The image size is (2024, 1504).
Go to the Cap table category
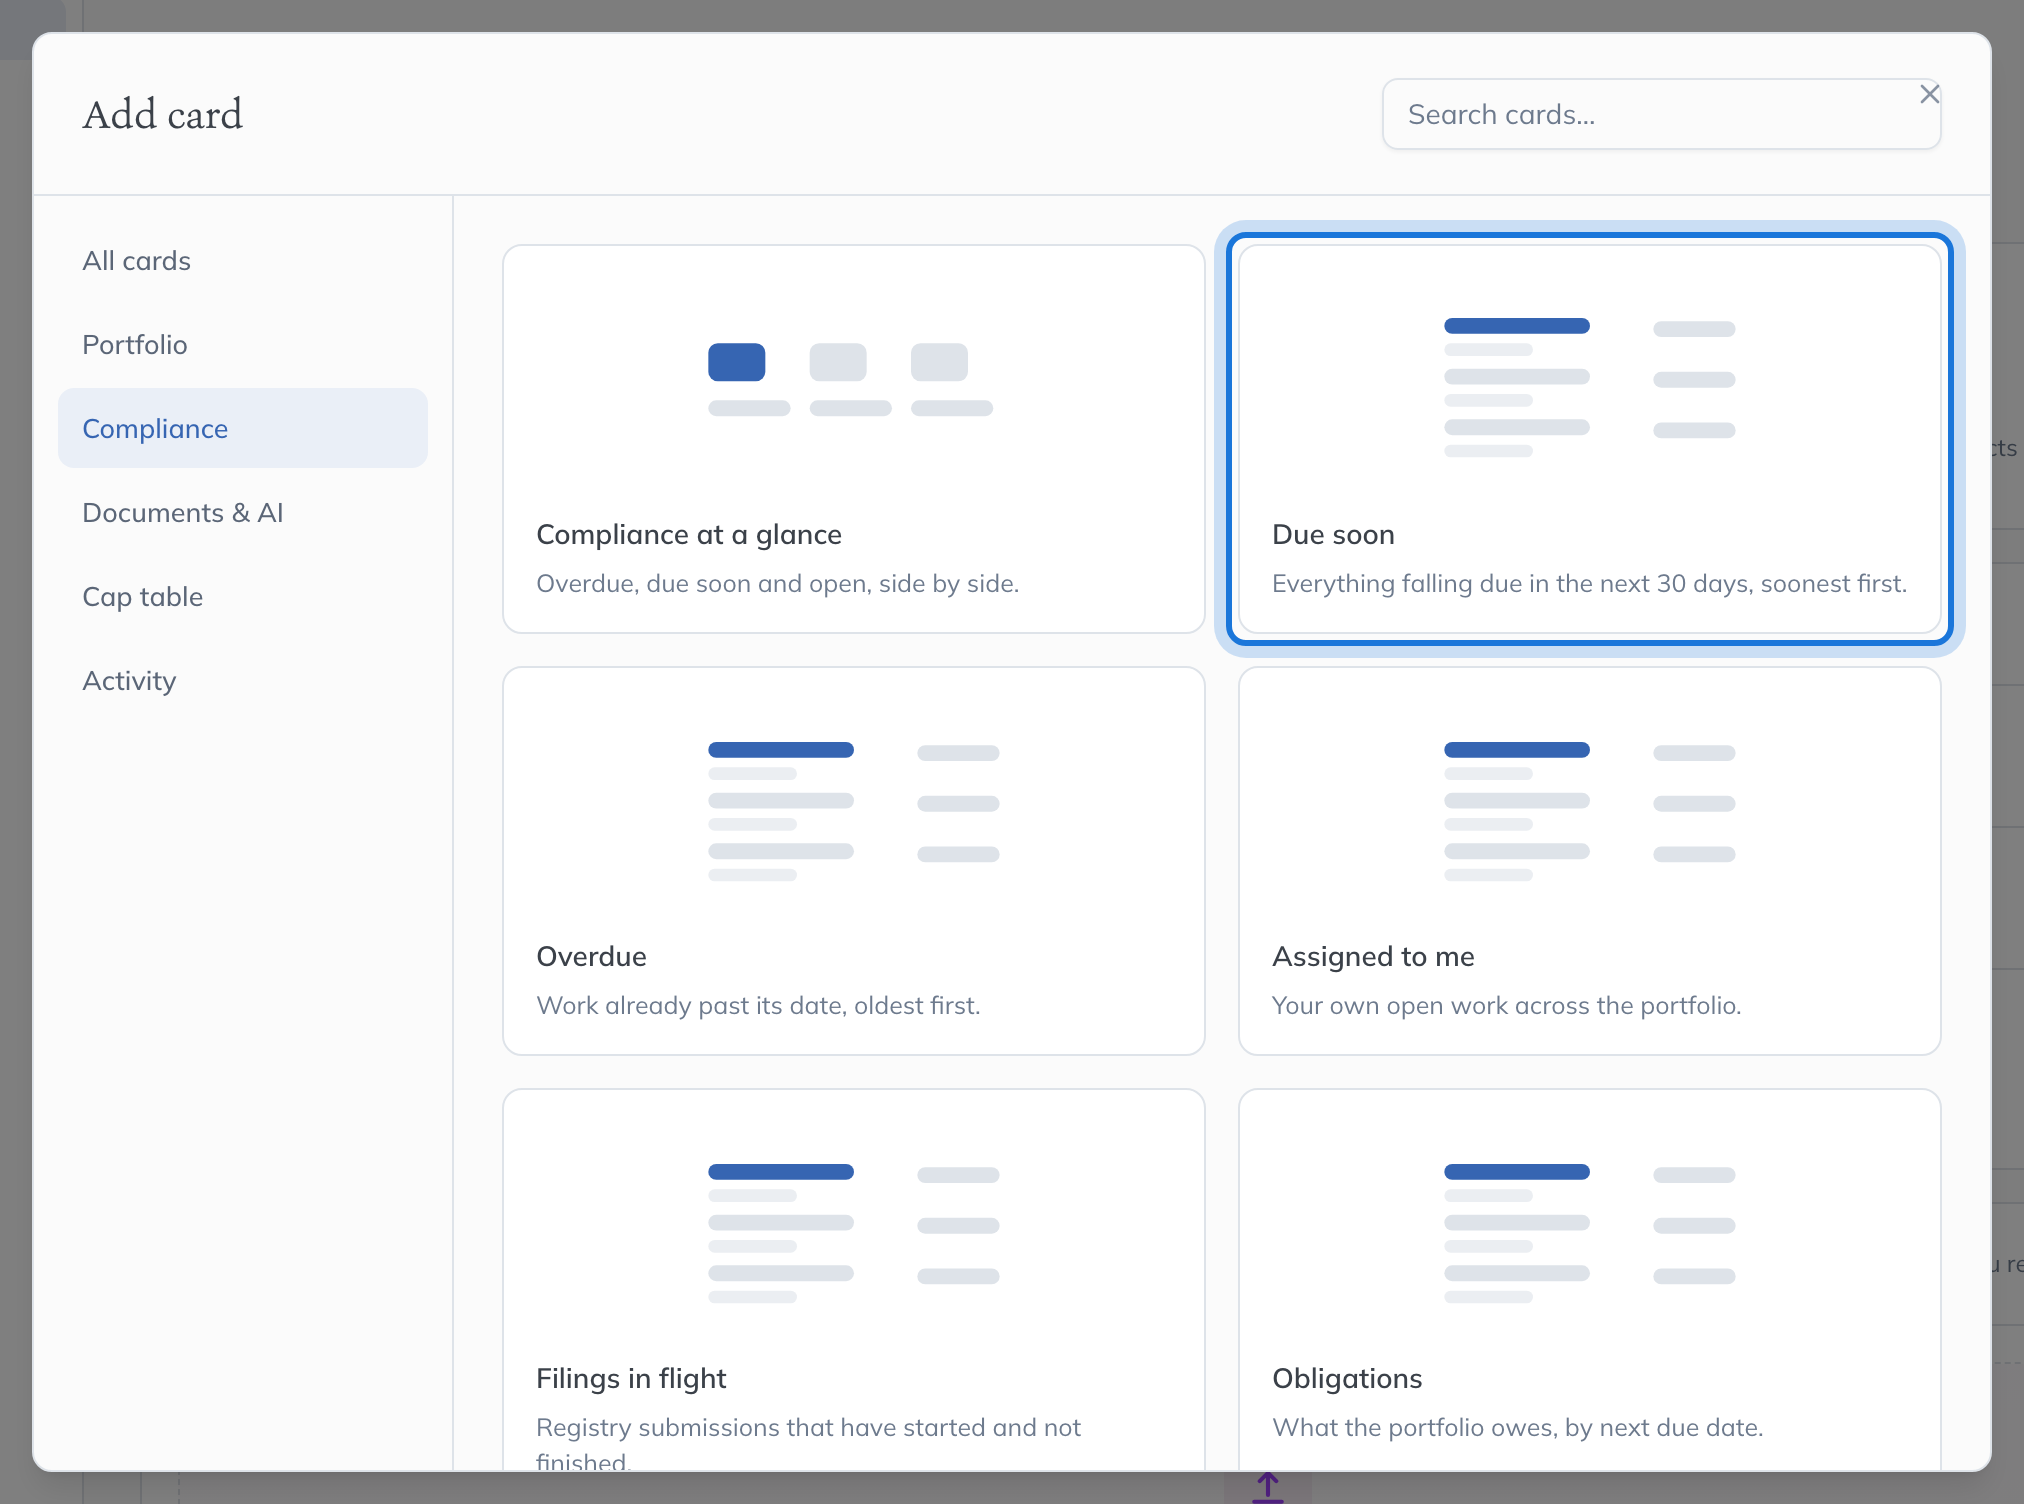[243, 596]
